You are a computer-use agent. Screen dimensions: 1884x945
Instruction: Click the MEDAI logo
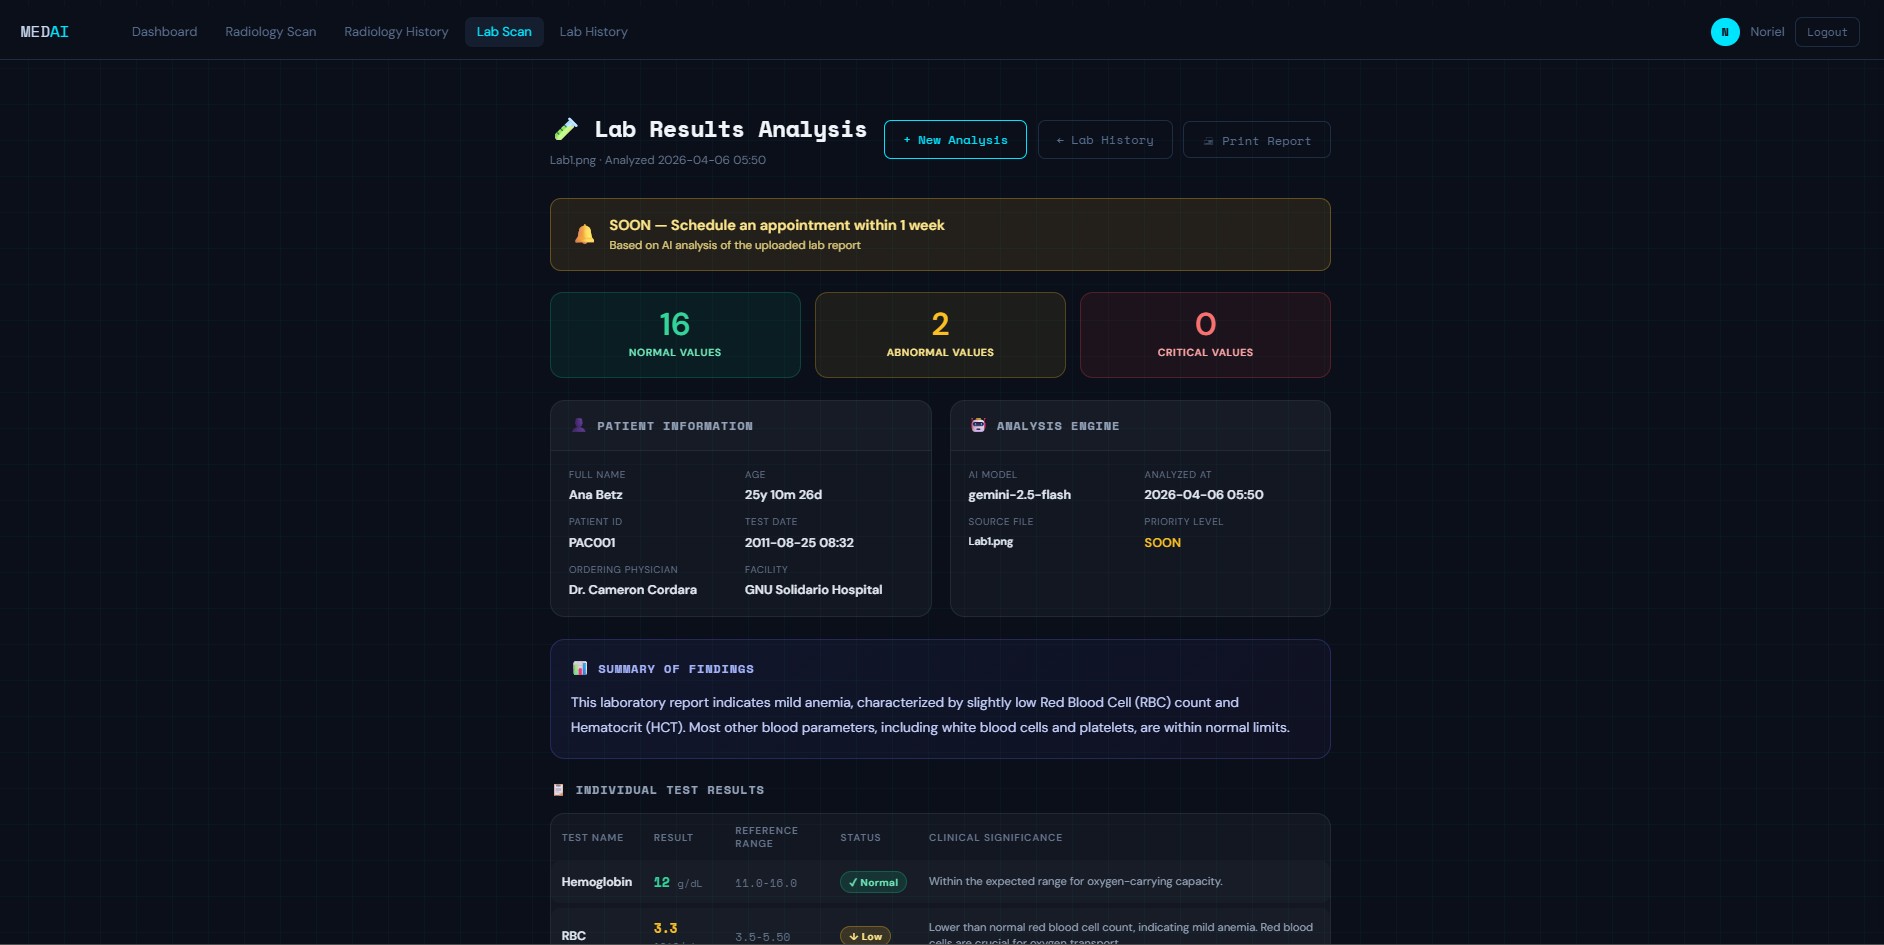click(x=45, y=32)
